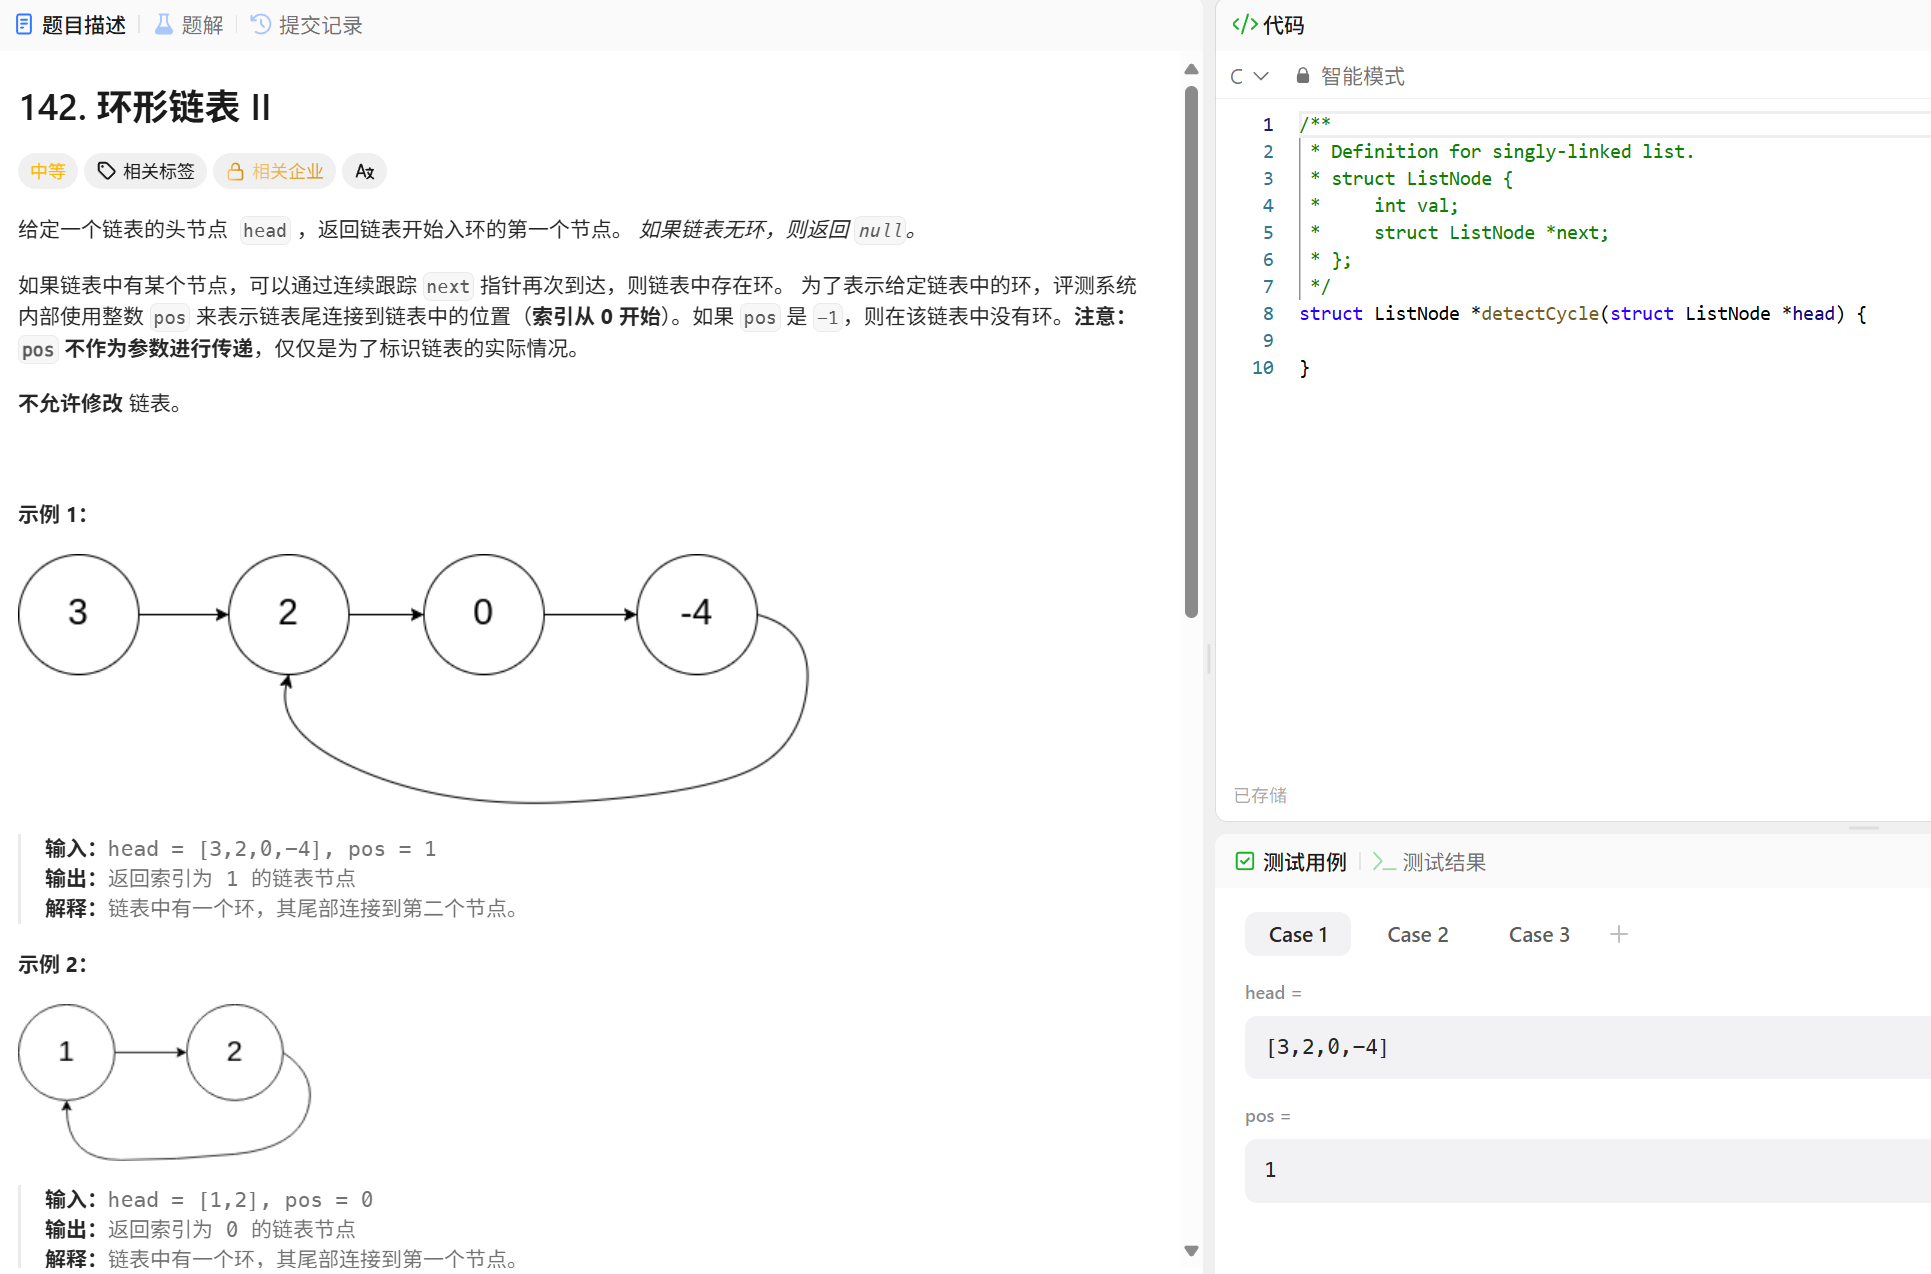Image resolution: width=1931 pixels, height=1274 pixels.
Task: Click the lock icon in 相关企业
Action: (235, 171)
